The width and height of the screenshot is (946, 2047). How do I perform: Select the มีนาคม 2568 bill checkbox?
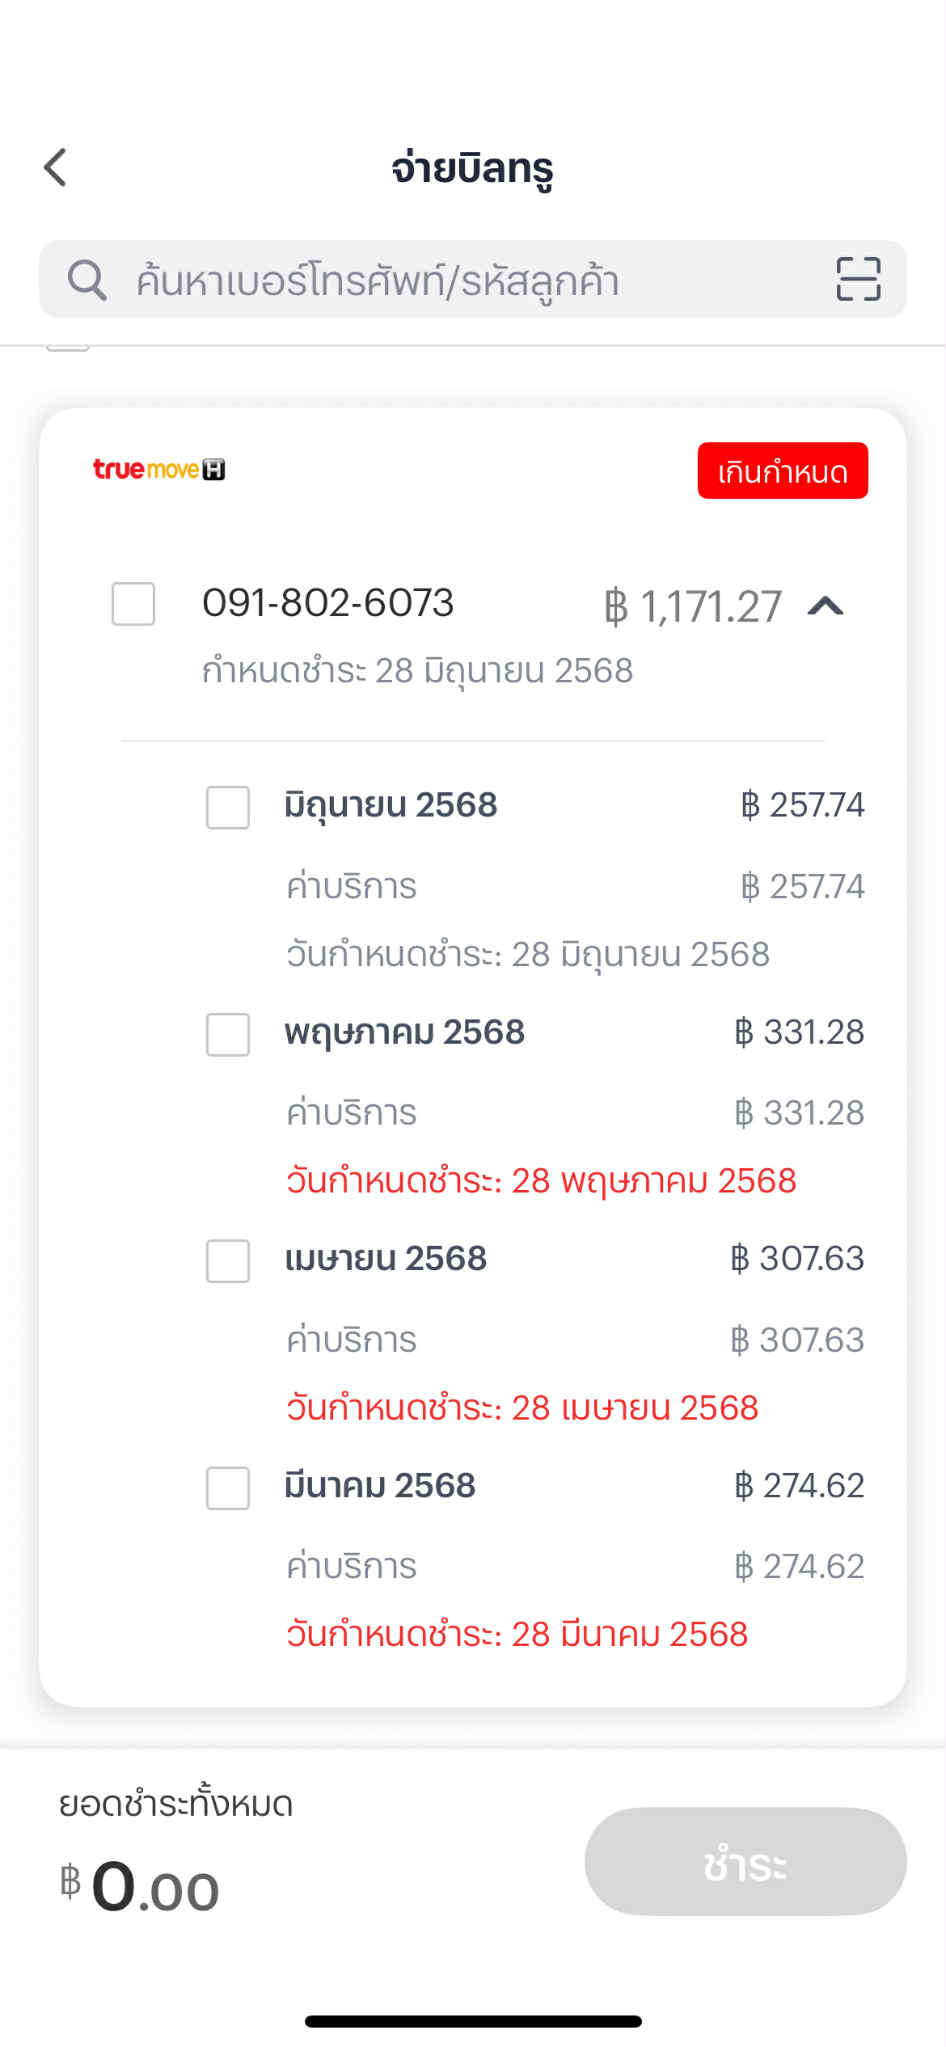click(228, 1488)
